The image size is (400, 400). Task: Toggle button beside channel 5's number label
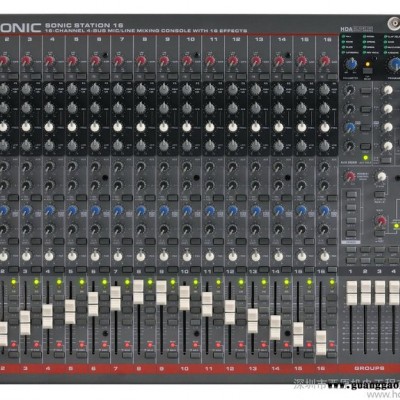[x=81, y=269]
